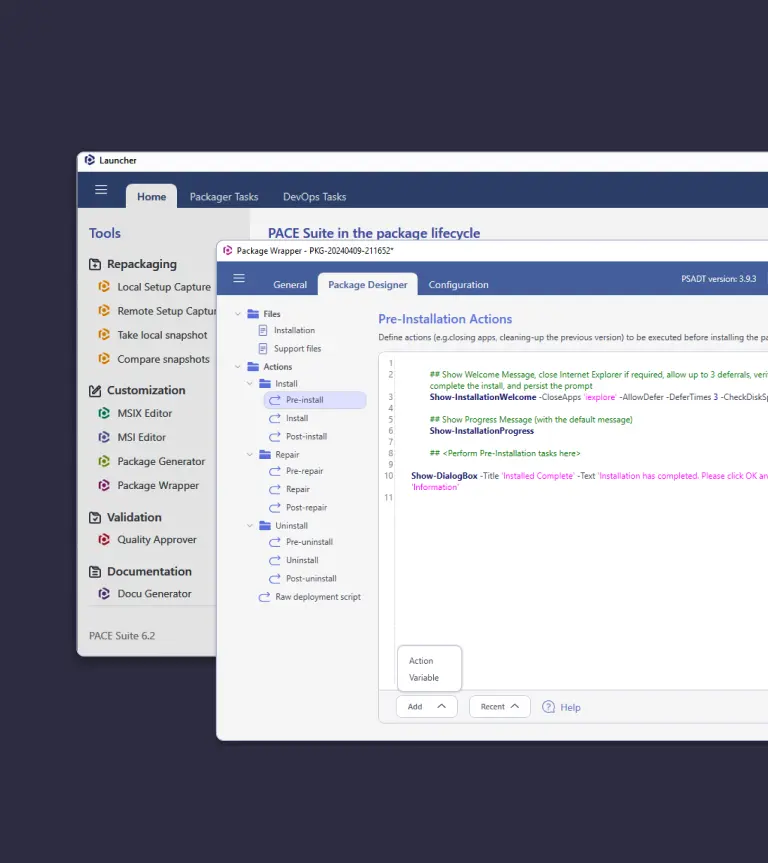This screenshot has width=768, height=863.
Task: Click the Take local snapshot icon
Action: point(103,335)
